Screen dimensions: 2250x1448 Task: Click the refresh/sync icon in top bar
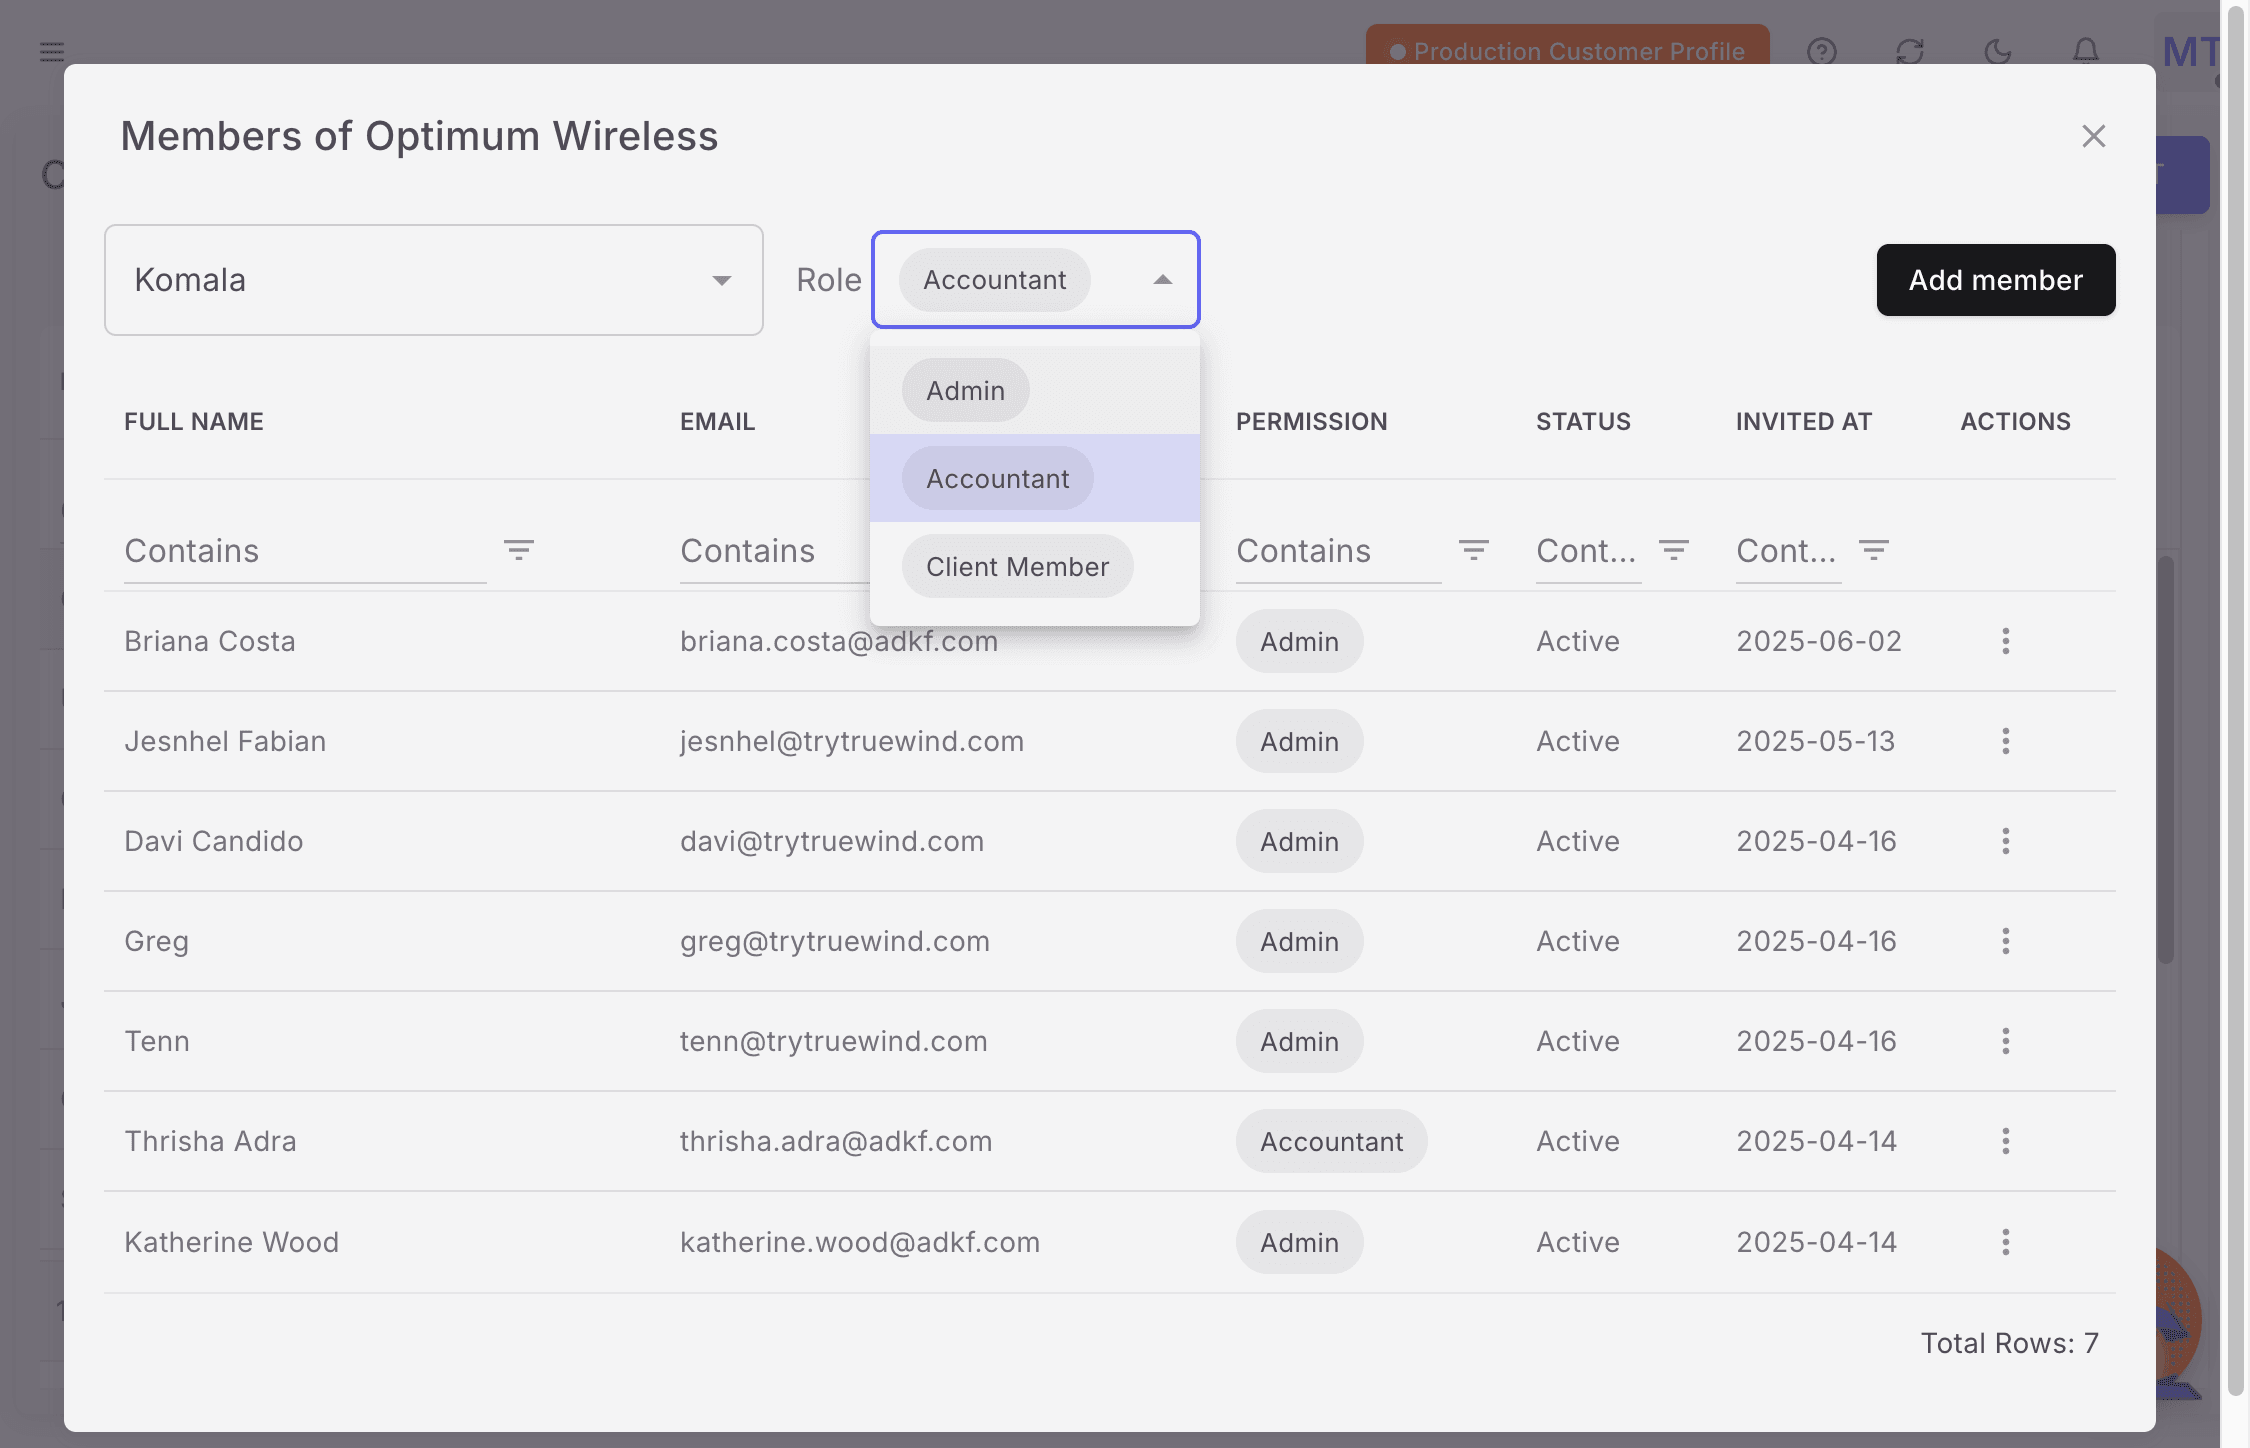tap(1910, 51)
